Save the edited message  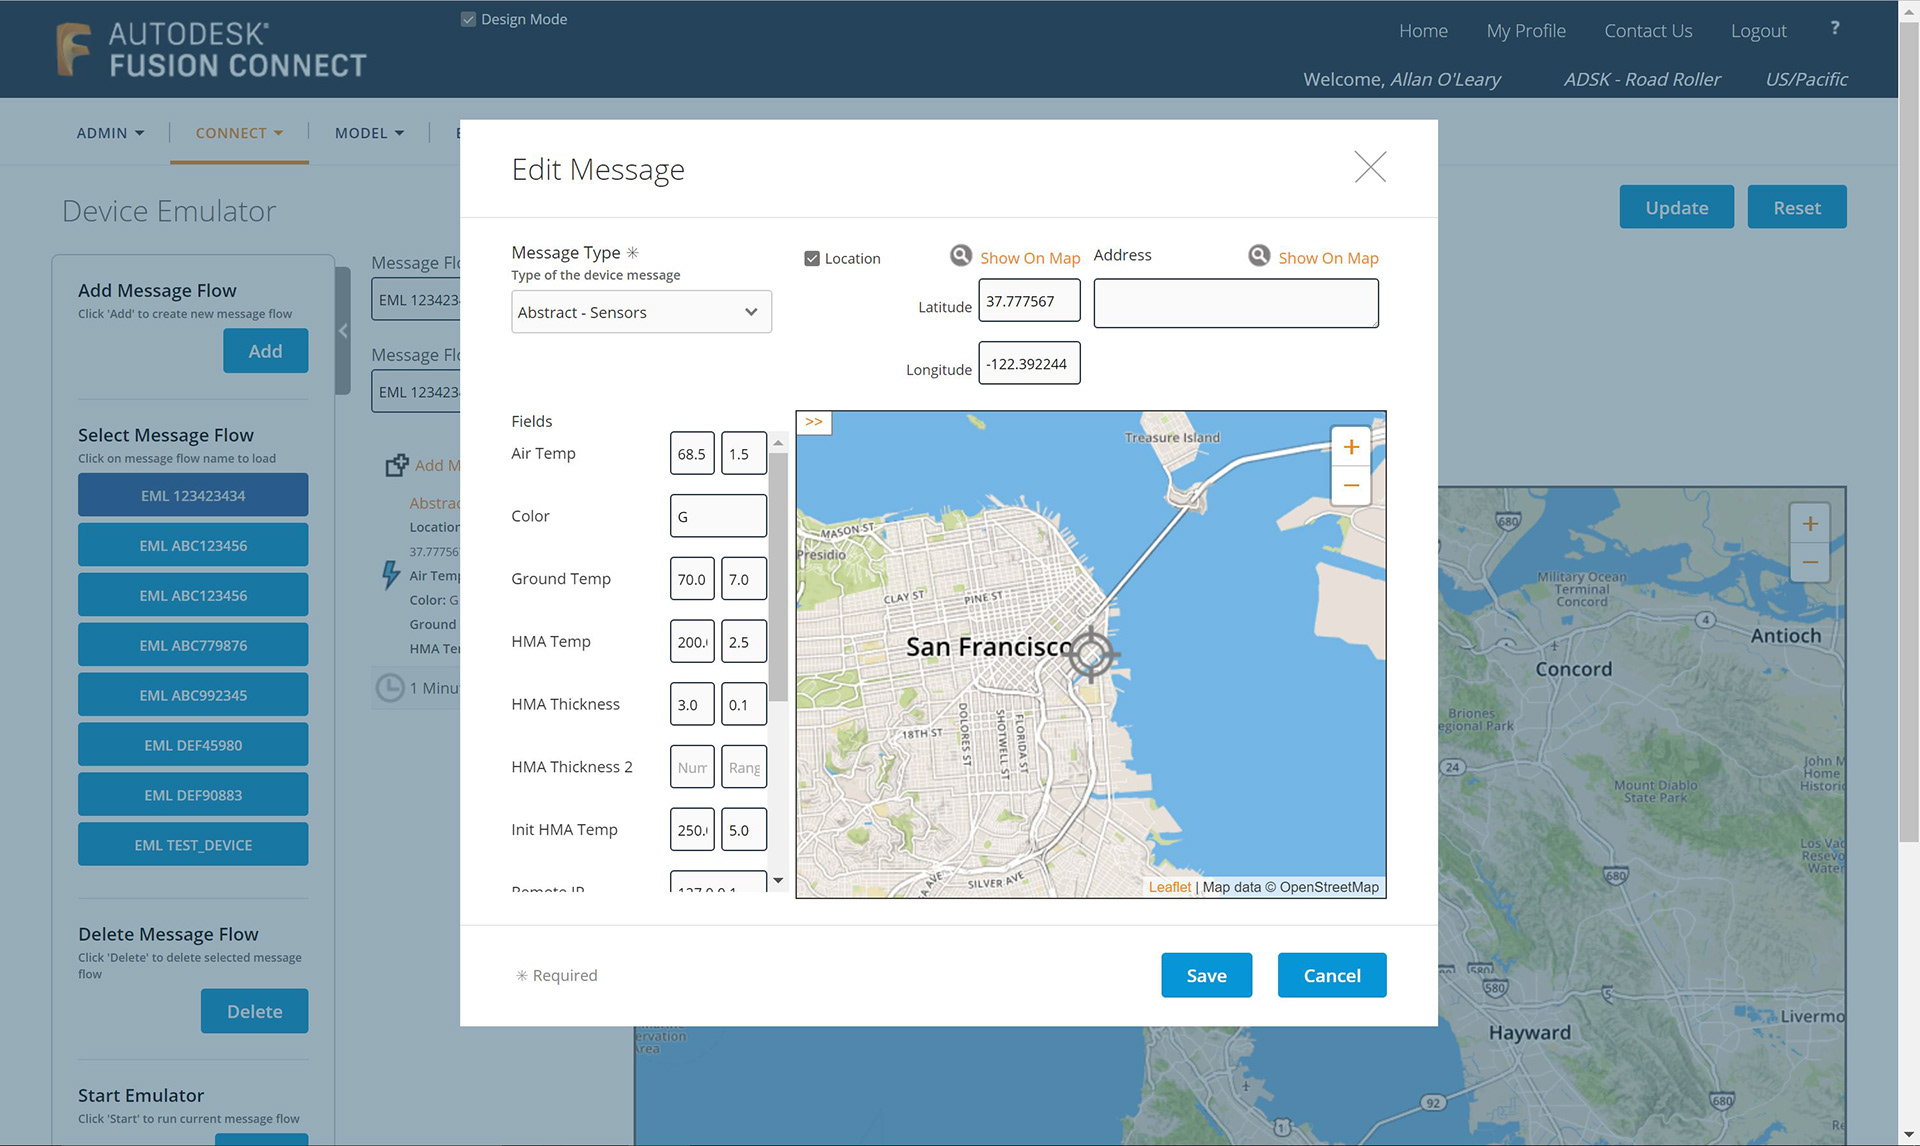click(x=1206, y=975)
